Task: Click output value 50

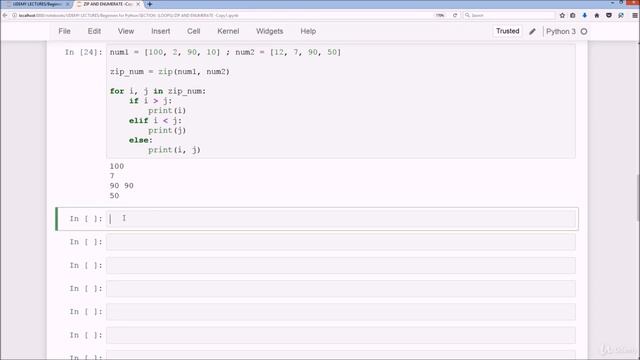Action: click(x=114, y=196)
